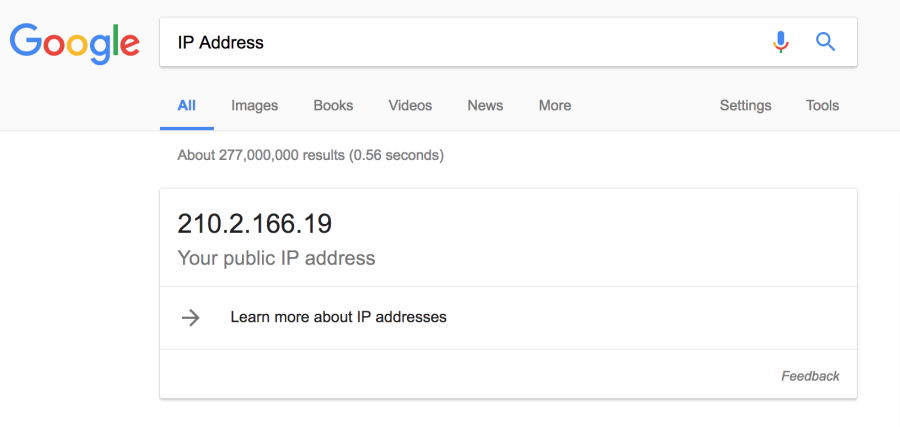Viewport: 900px width, 427px height.
Task: Click the blue magnifying glass search icon
Action: coord(825,41)
